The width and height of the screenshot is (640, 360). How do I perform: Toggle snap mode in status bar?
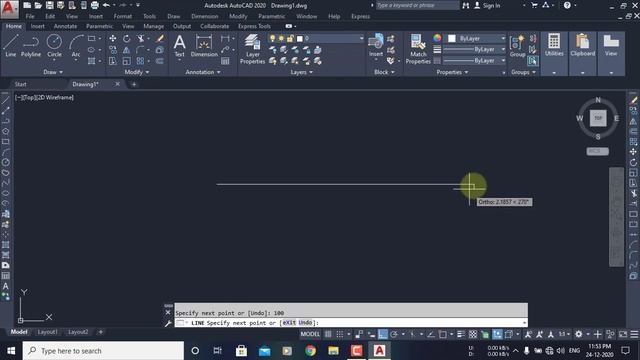coord(340,334)
